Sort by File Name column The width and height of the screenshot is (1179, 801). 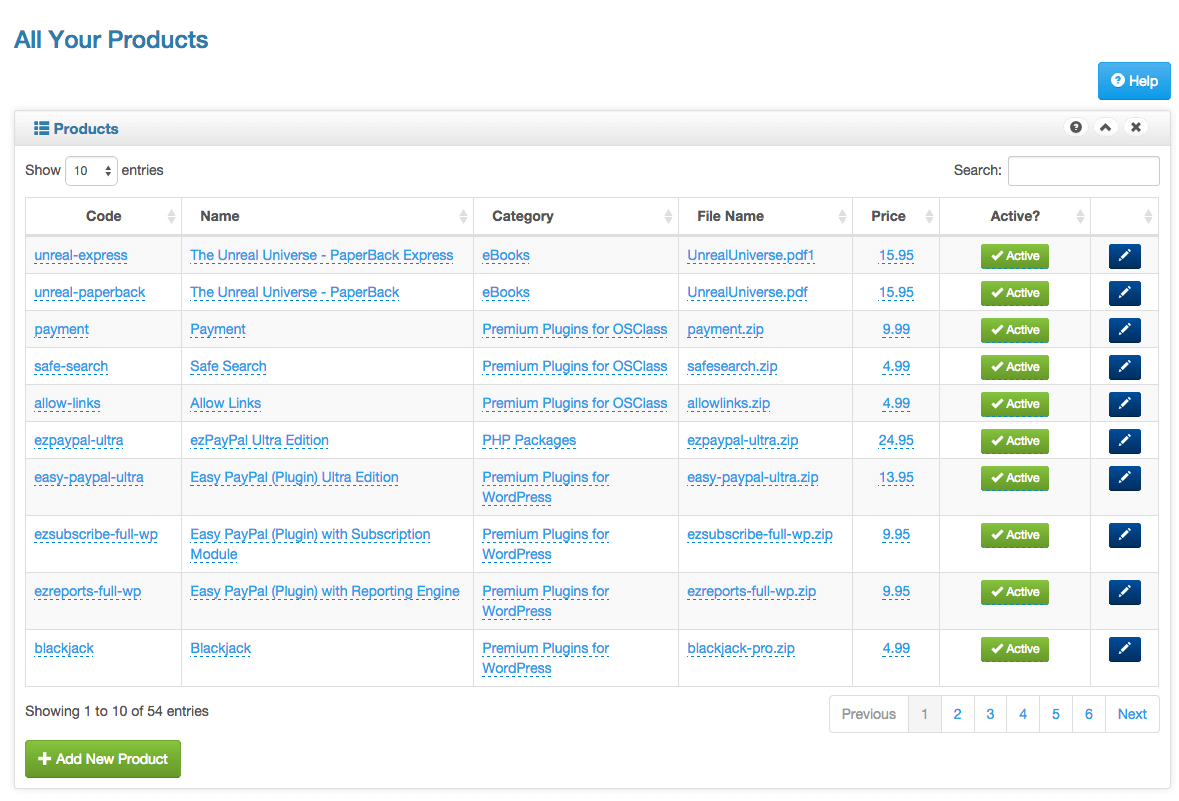click(x=765, y=217)
